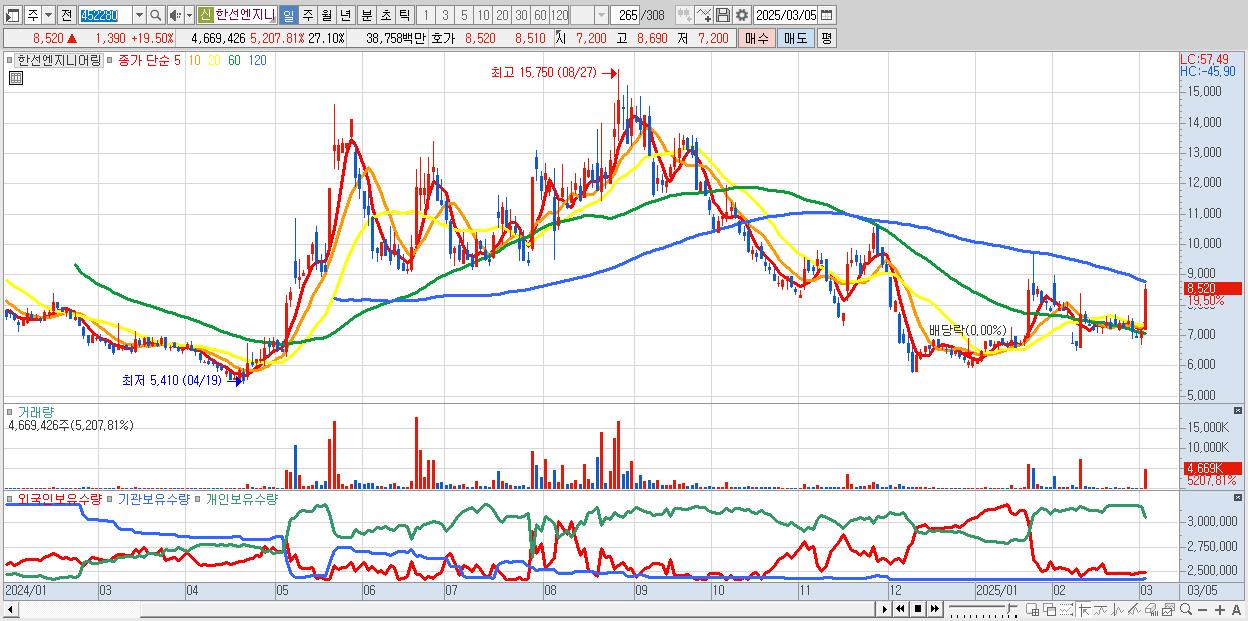Click the 주 button at top left
1248x621 pixels.
click(33, 15)
